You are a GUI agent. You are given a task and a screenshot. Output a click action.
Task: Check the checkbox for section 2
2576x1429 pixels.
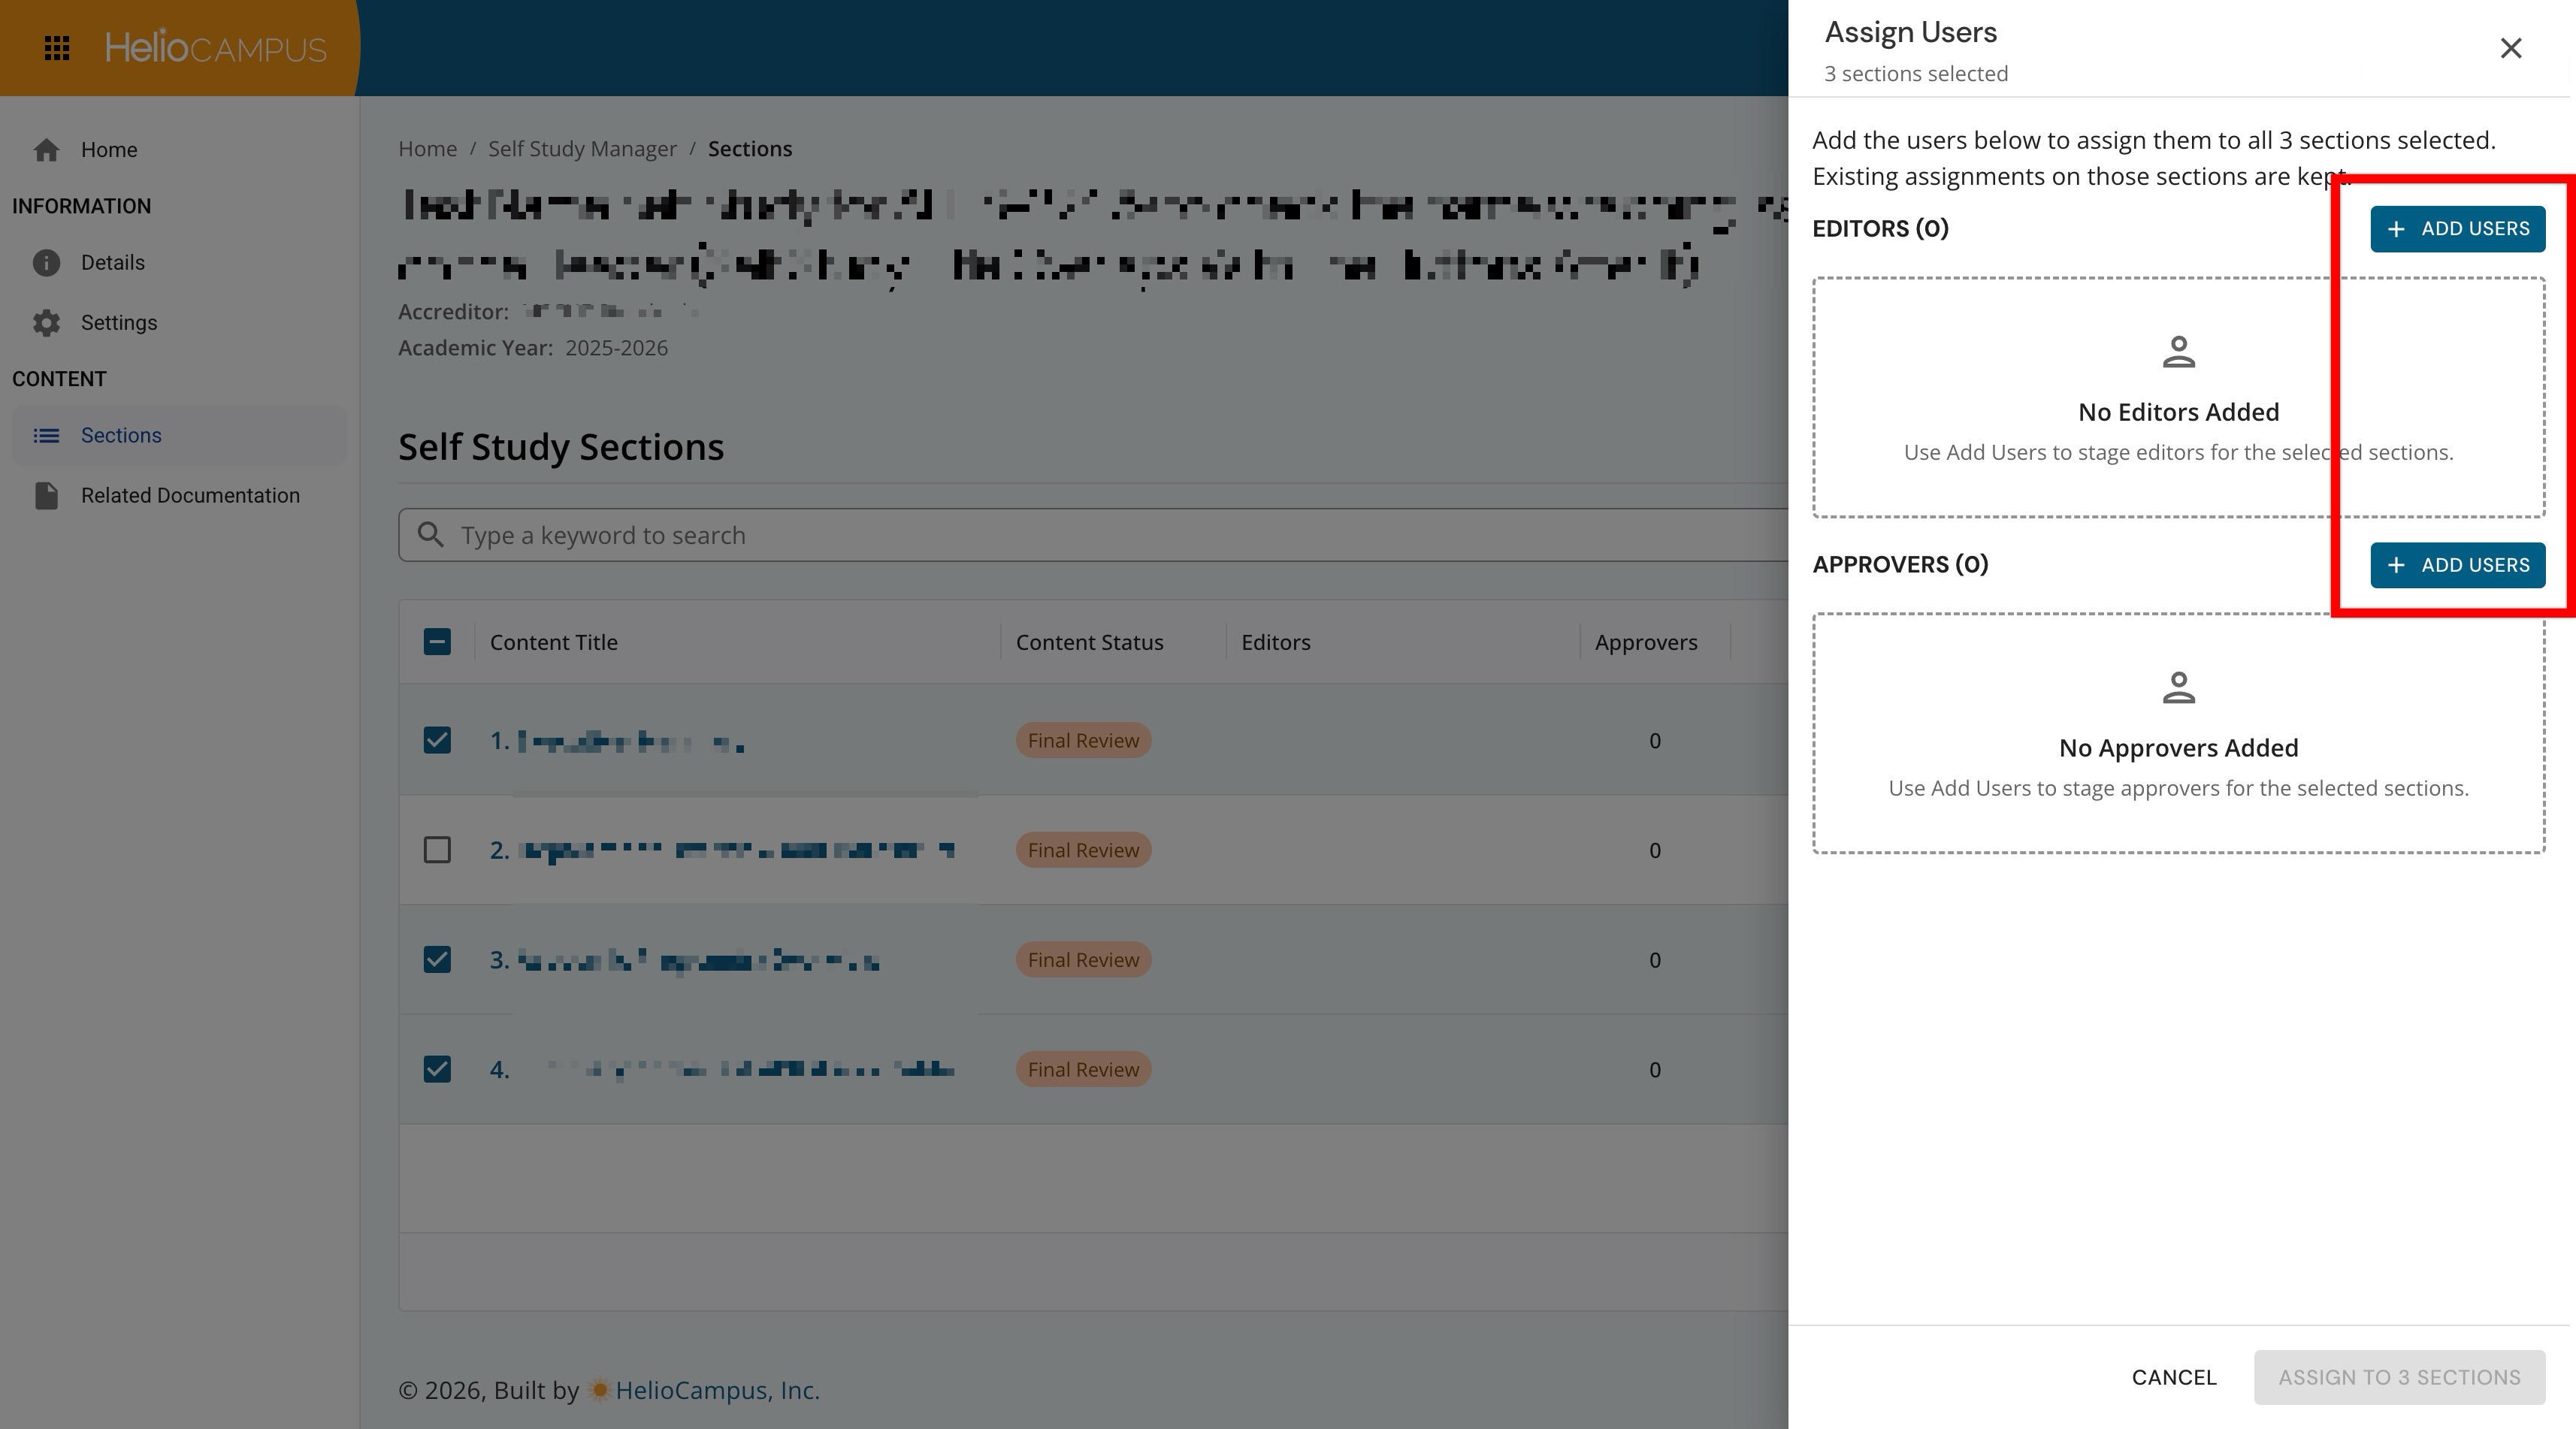[437, 850]
